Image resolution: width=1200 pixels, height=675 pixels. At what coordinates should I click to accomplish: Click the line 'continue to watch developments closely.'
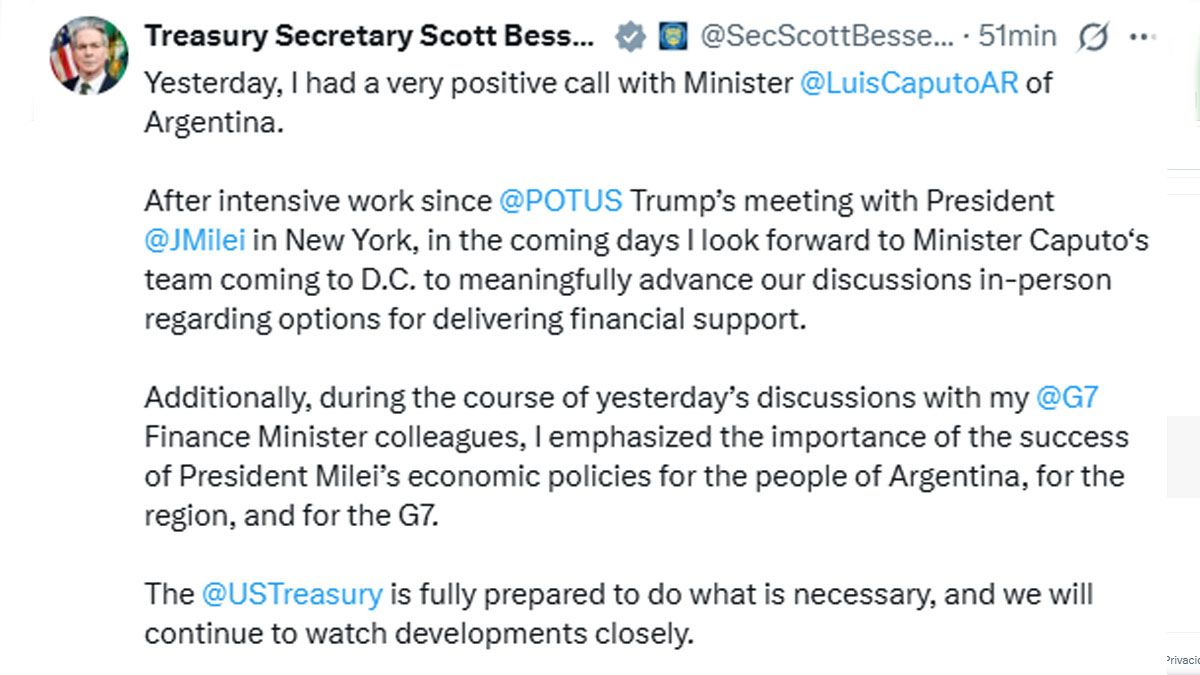pyautogui.click(x=417, y=633)
